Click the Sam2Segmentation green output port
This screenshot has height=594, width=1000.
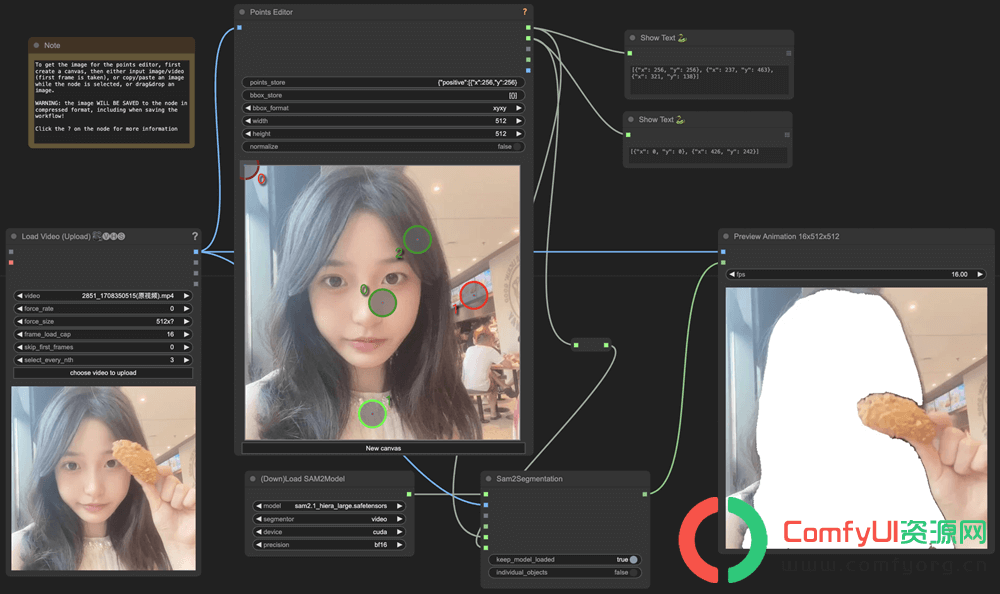pyautogui.click(x=645, y=494)
